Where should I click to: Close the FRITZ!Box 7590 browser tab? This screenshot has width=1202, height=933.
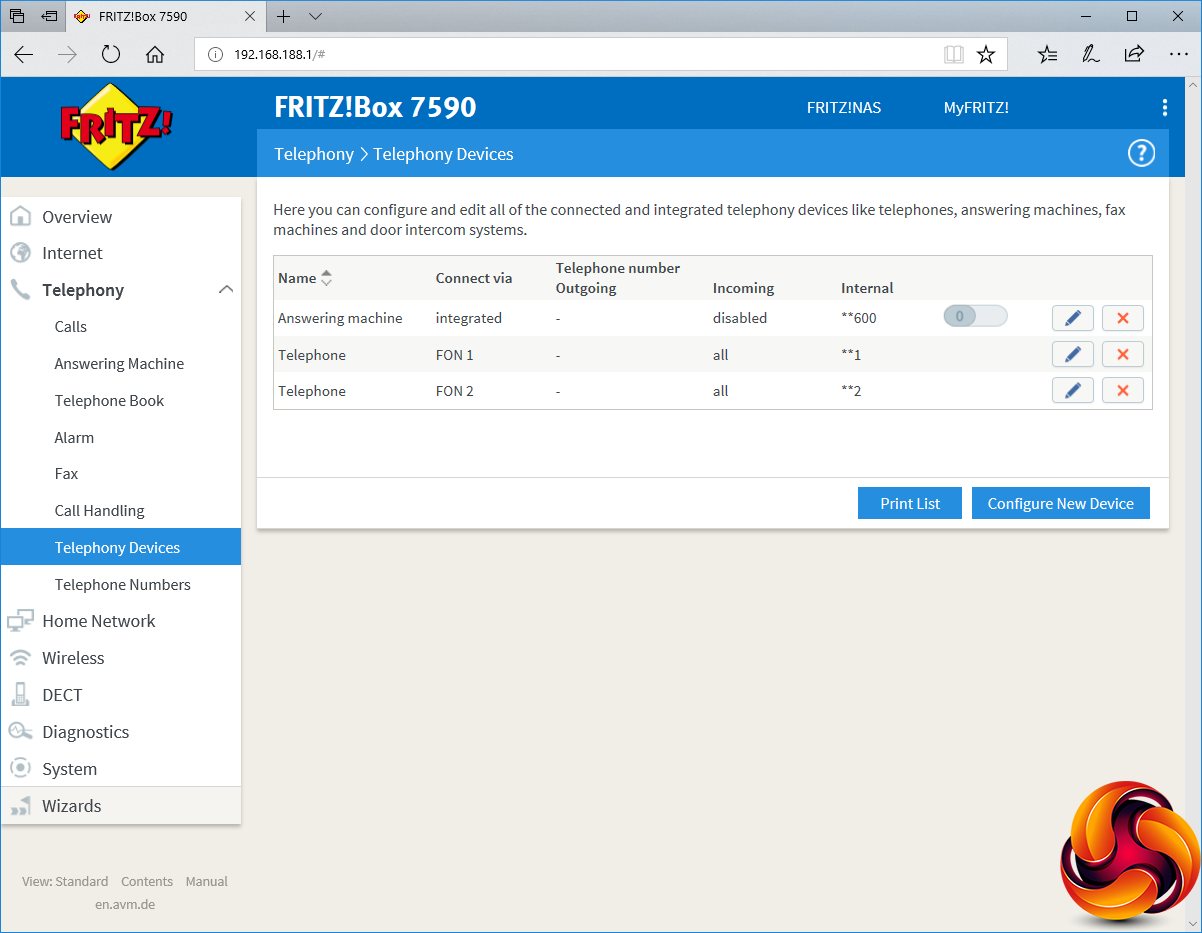click(251, 17)
